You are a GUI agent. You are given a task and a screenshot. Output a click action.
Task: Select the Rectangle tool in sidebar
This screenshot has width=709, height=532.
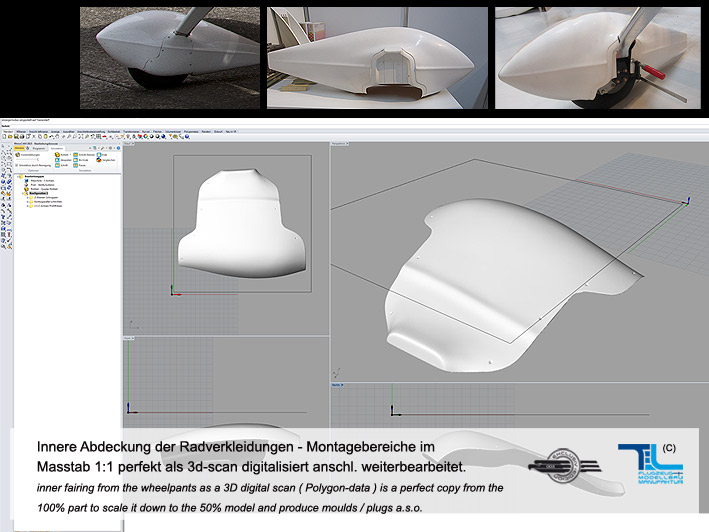9,164
